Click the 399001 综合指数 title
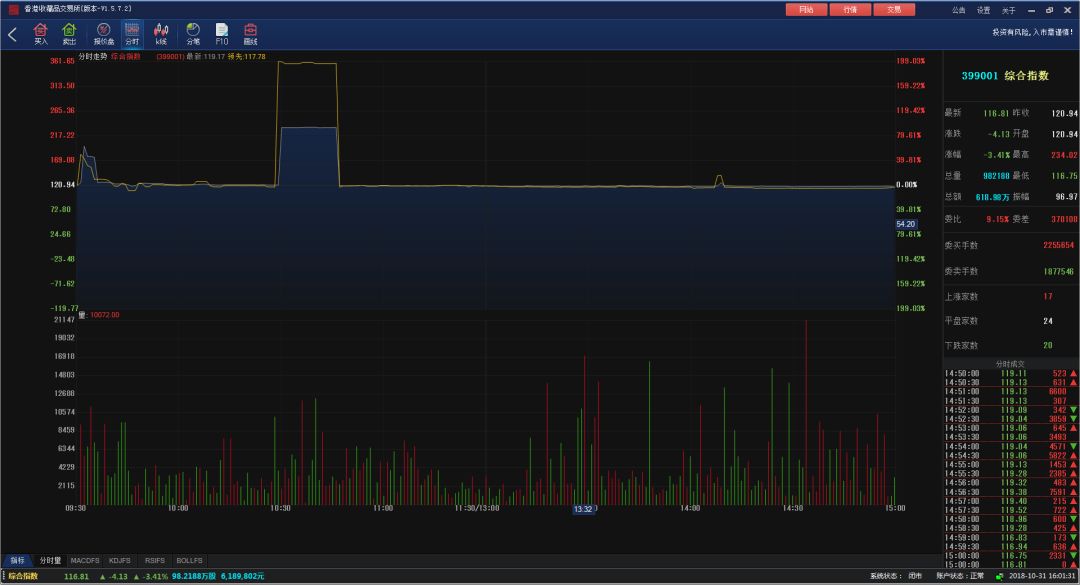Viewport: 1080px width, 585px height. tap(1005, 76)
